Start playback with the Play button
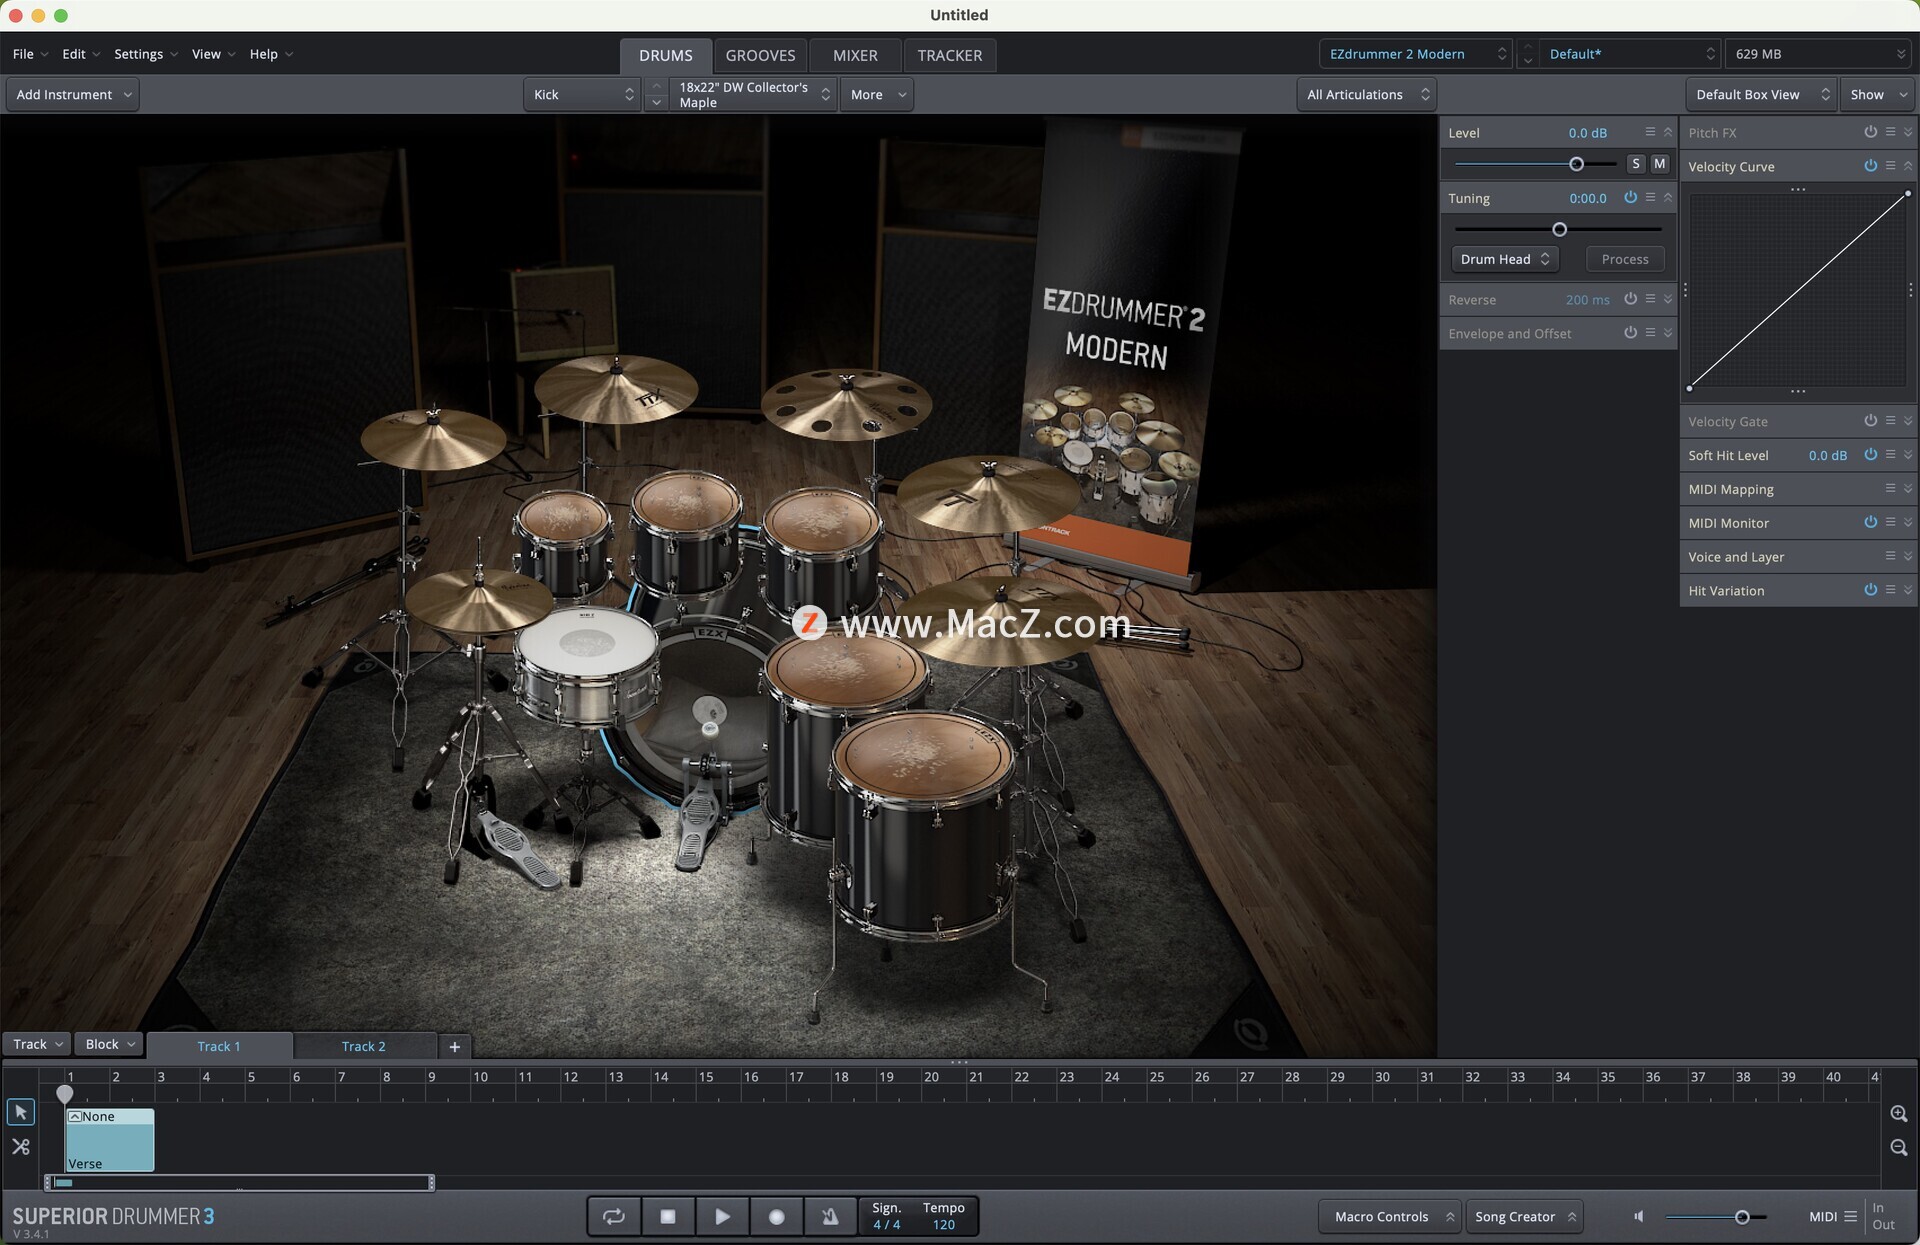This screenshot has width=1920, height=1245. tap(722, 1216)
